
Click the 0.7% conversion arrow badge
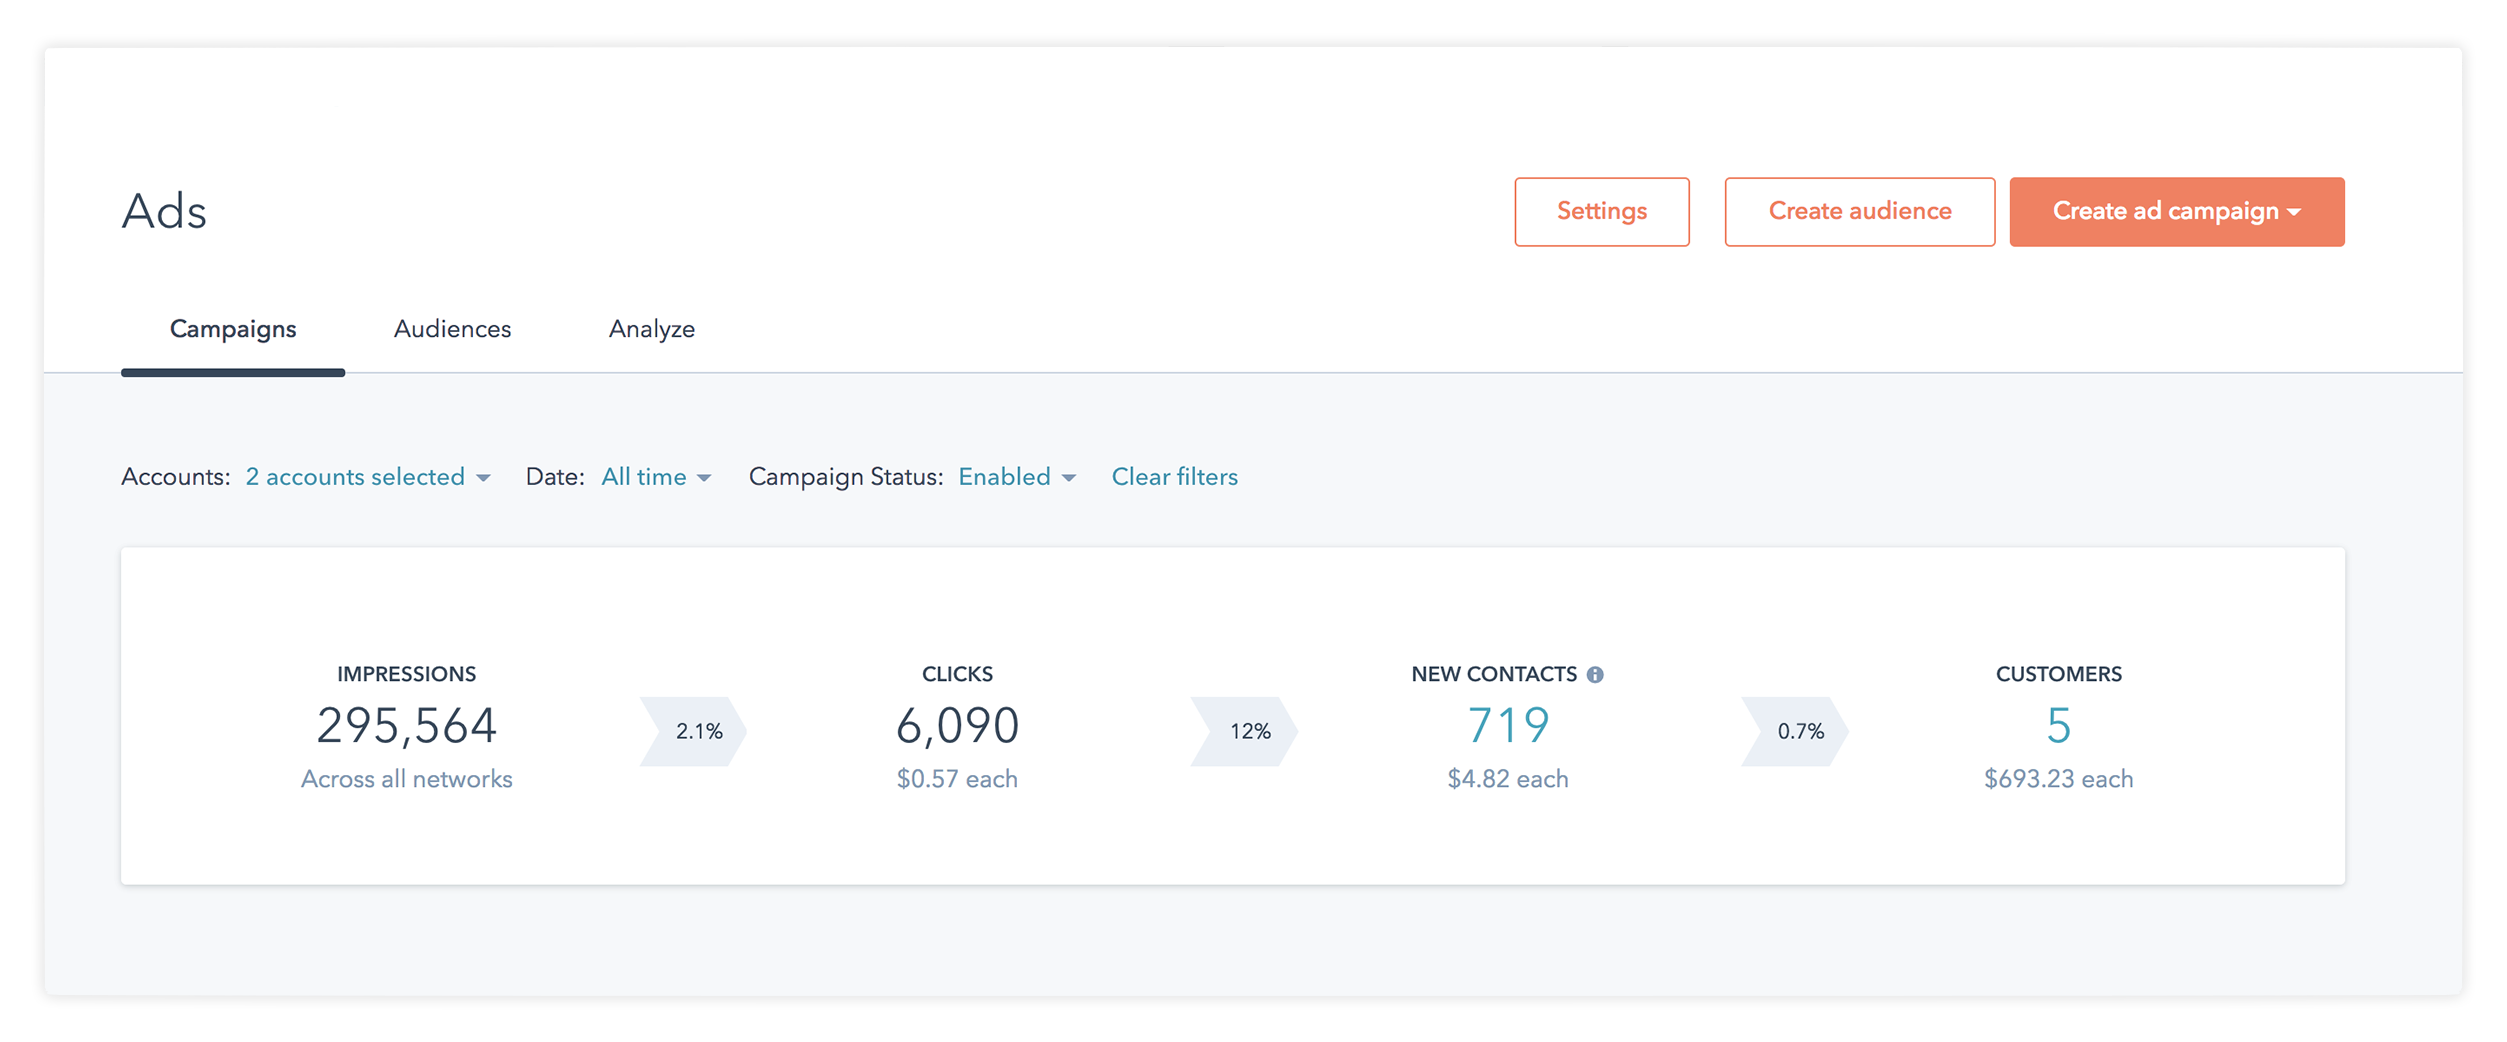(x=1795, y=732)
